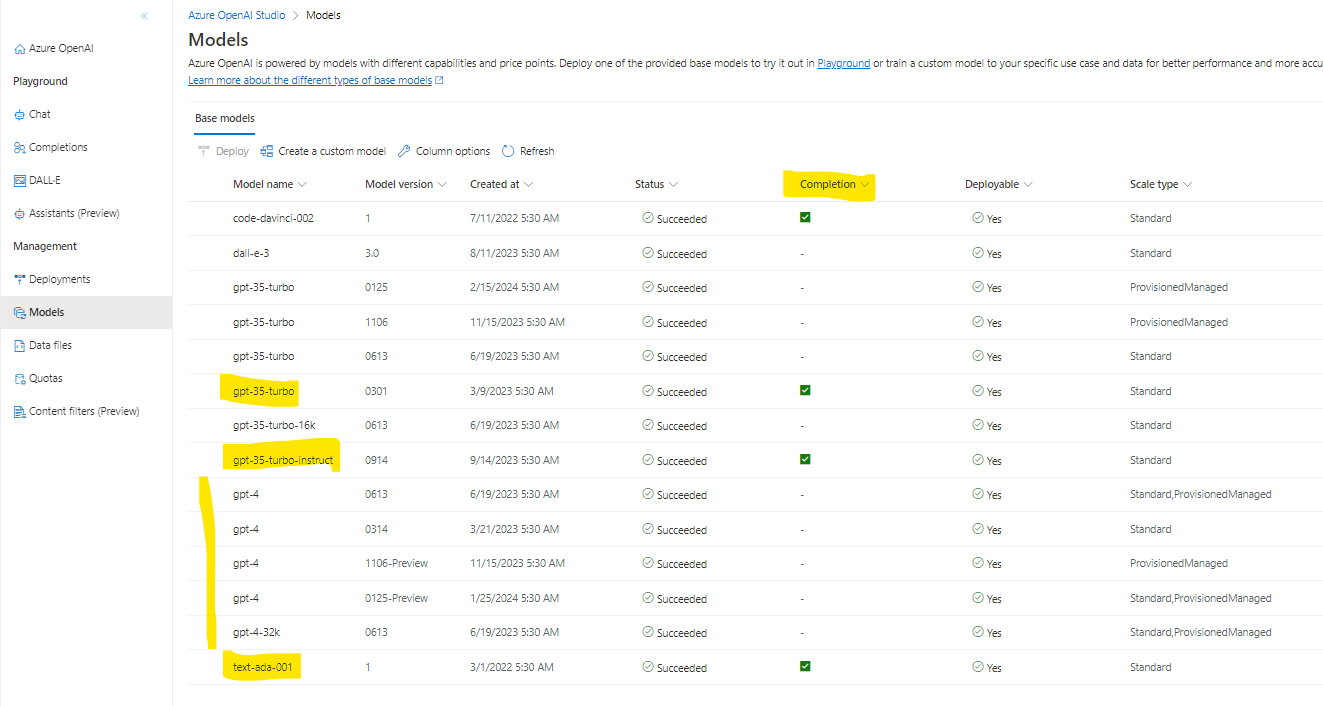
Task: Go to Azure OpenAI Studio breadcrumb
Action: point(236,15)
